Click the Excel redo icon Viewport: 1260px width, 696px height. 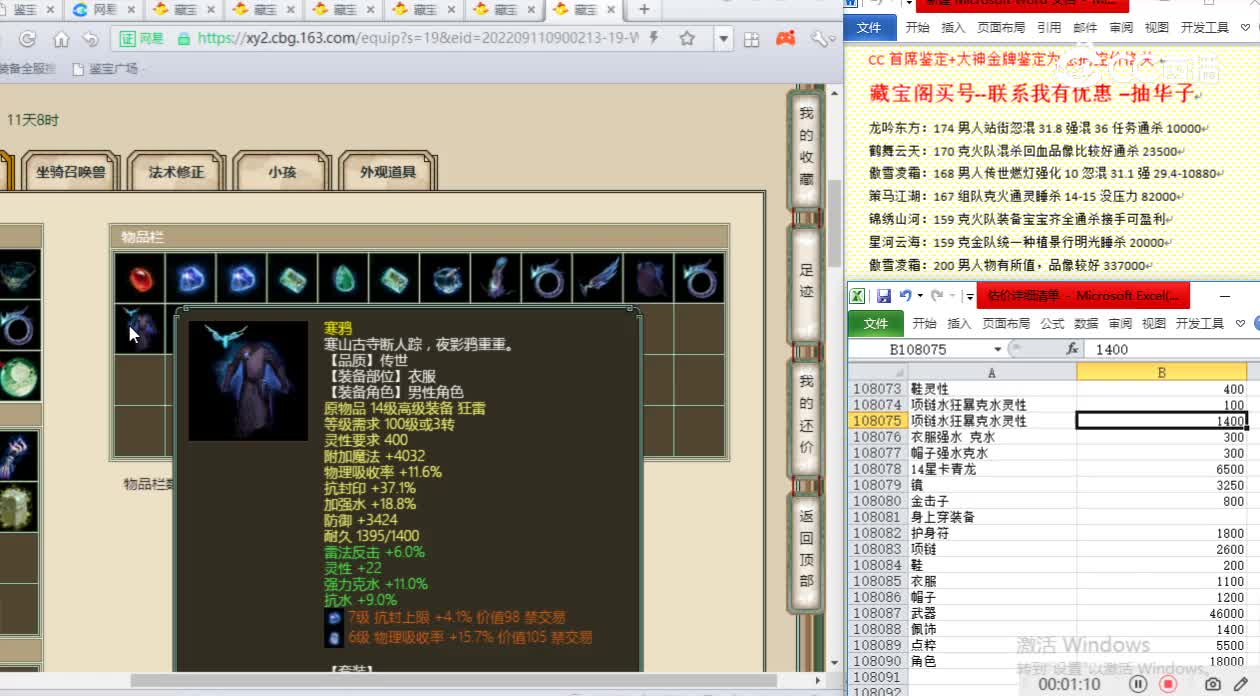coord(936,296)
